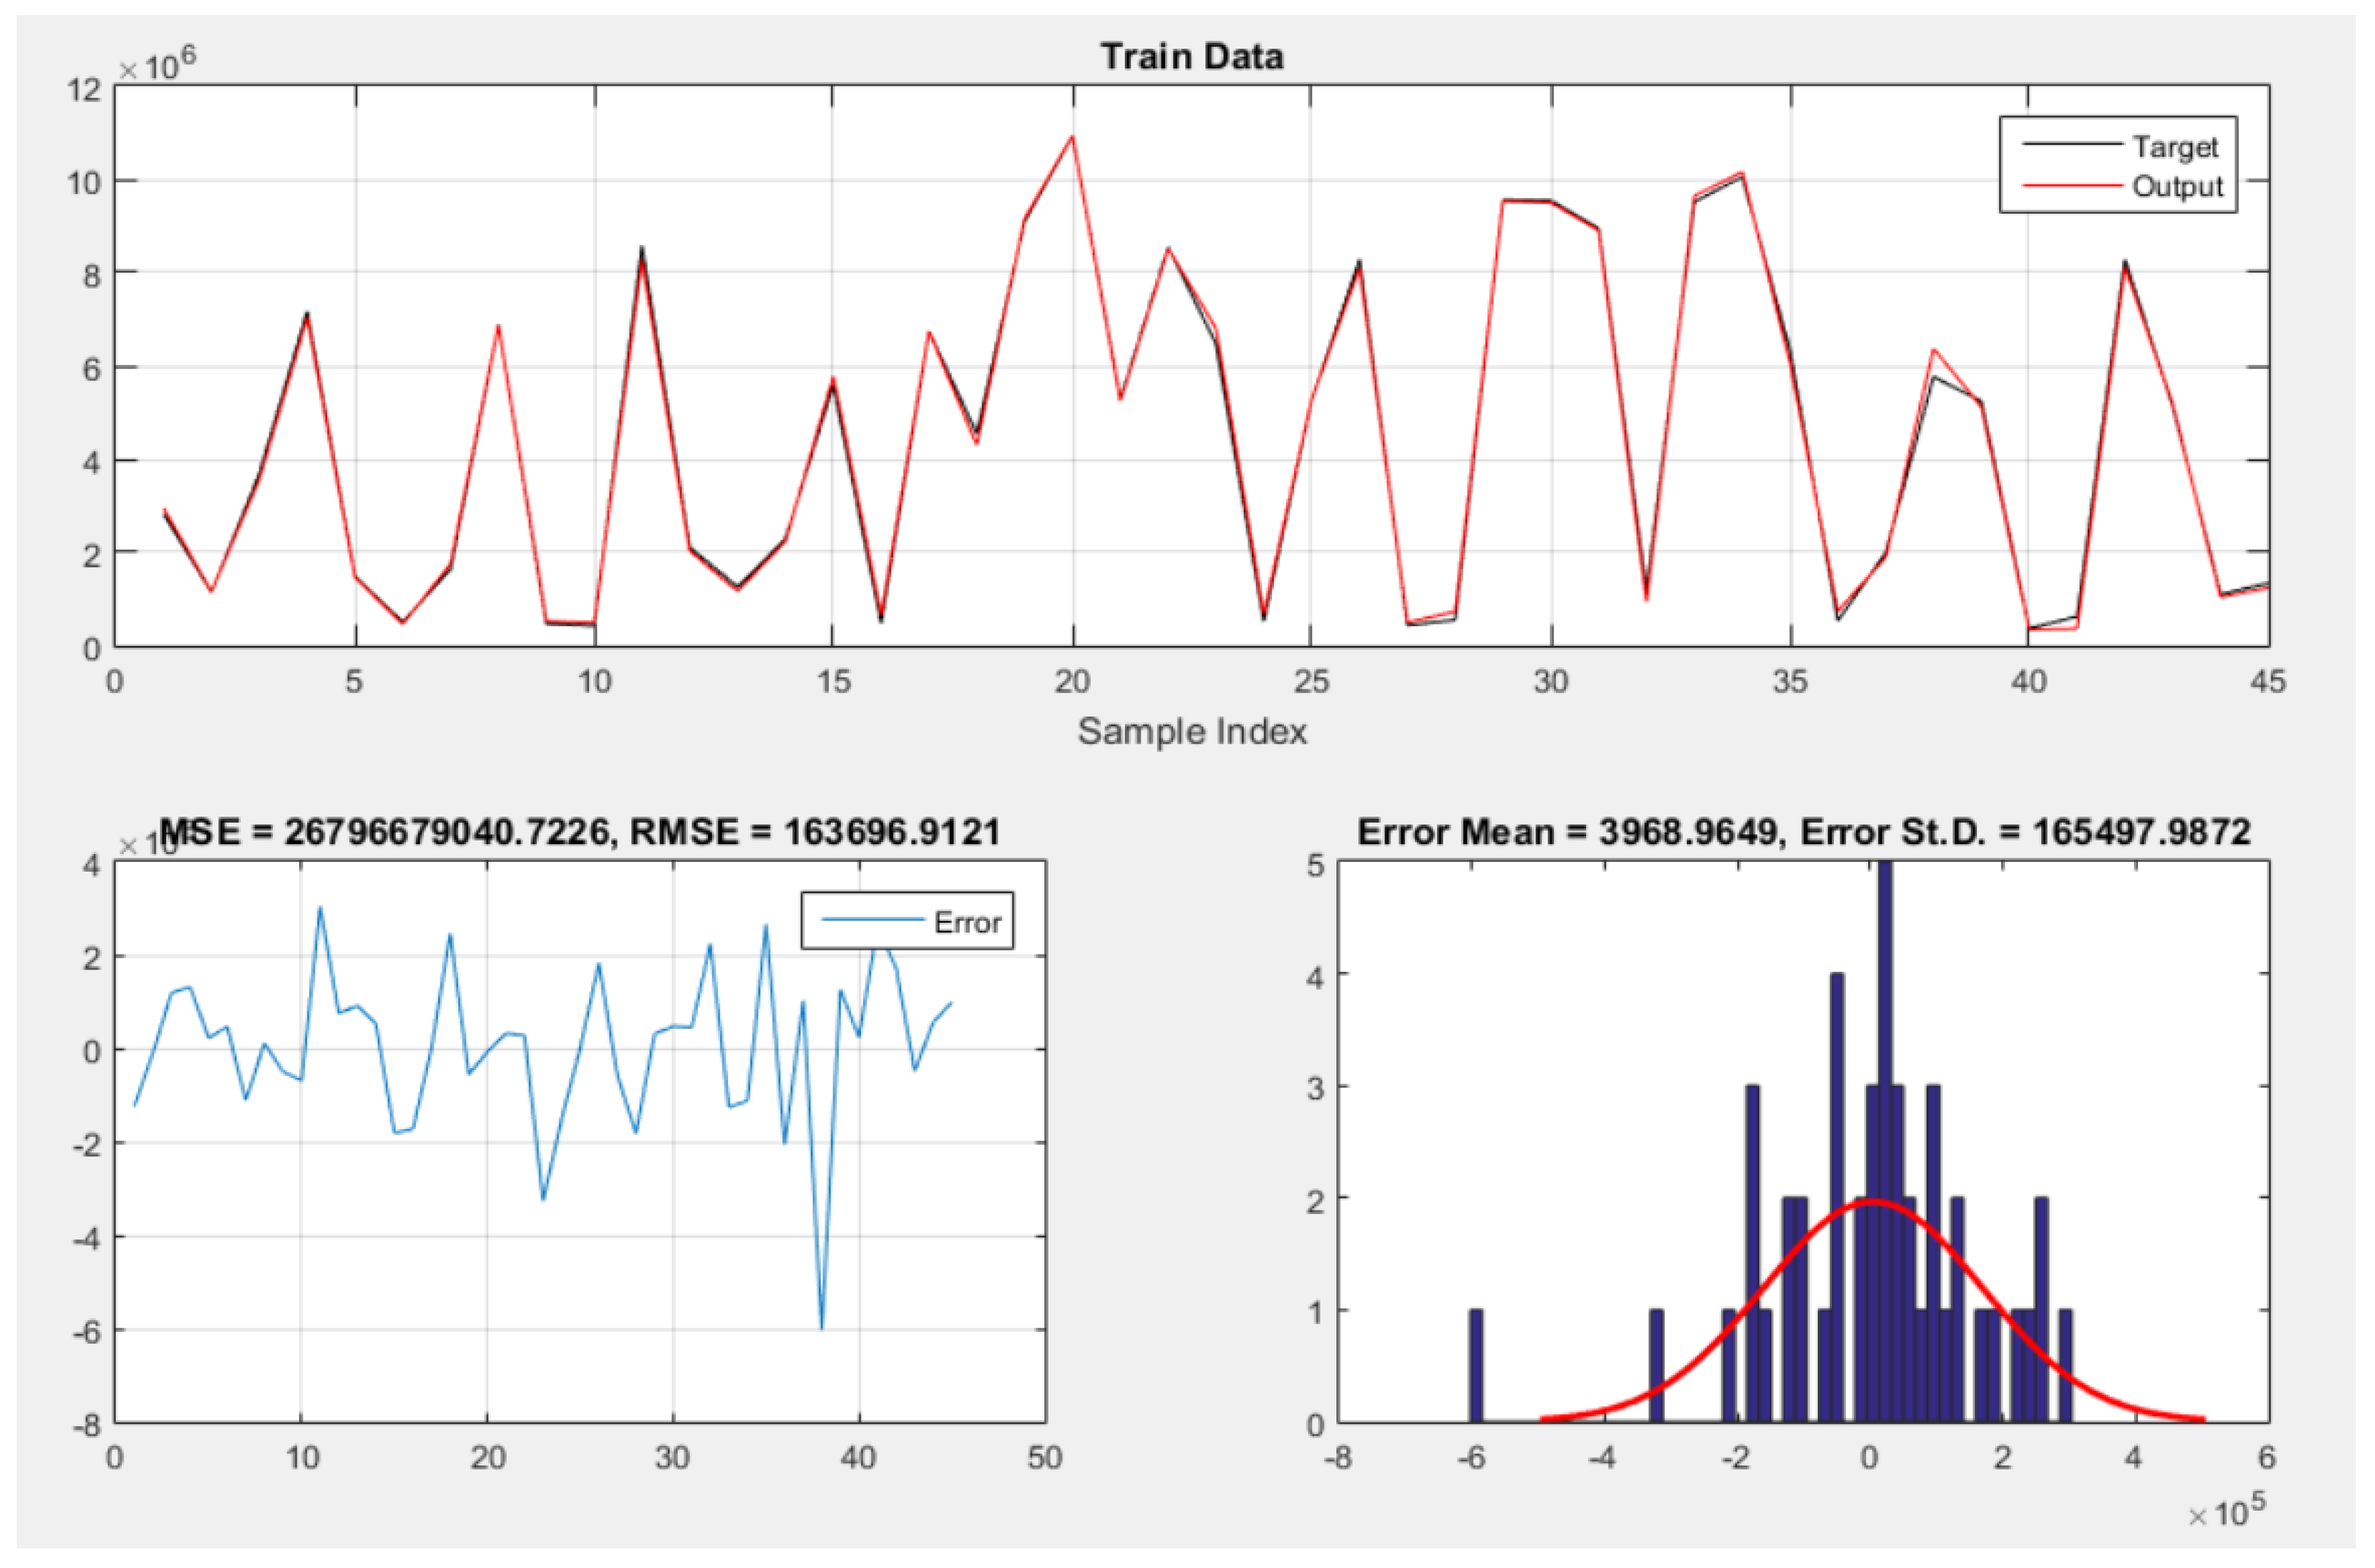Click the Error Mean and St.D. title

[1803, 831]
